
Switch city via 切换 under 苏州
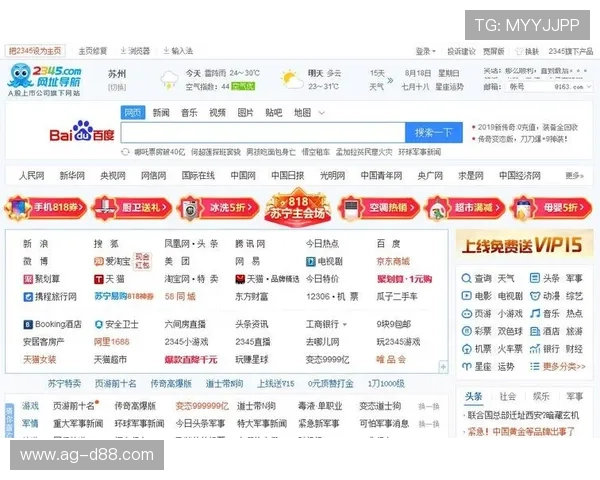tap(117, 87)
